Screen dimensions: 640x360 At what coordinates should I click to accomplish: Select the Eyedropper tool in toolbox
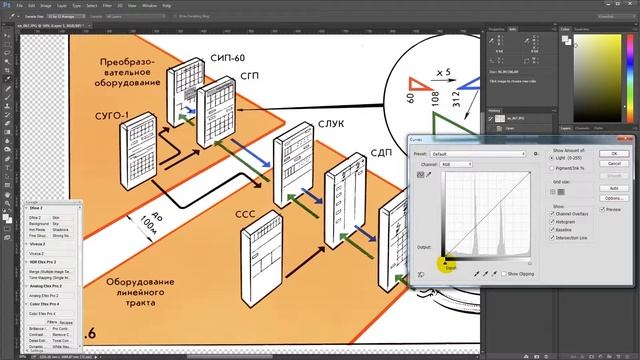7,79
